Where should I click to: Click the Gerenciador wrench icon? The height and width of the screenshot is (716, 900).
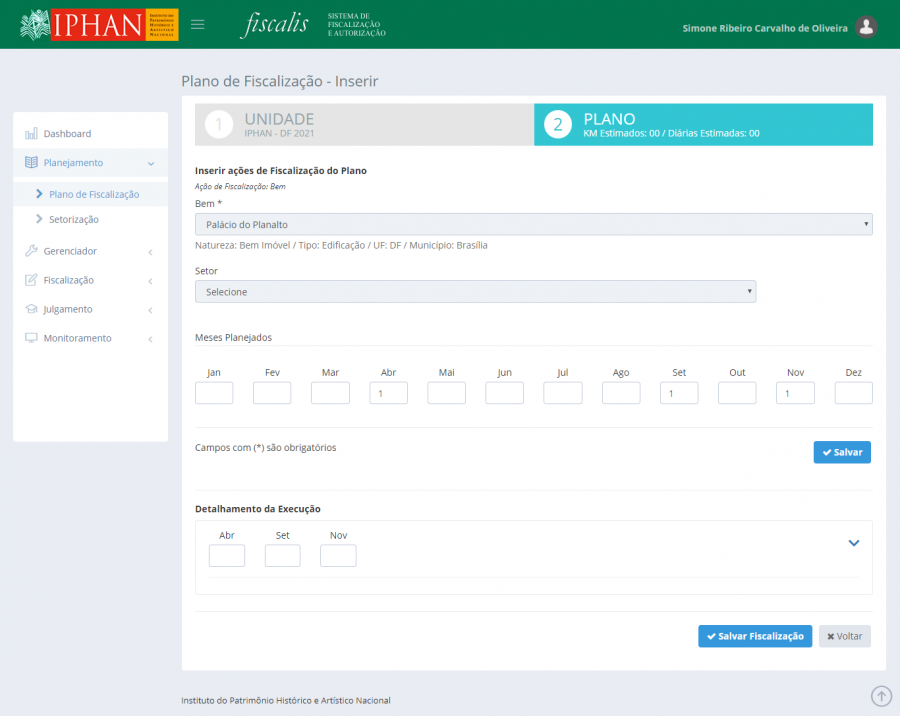click(31, 251)
